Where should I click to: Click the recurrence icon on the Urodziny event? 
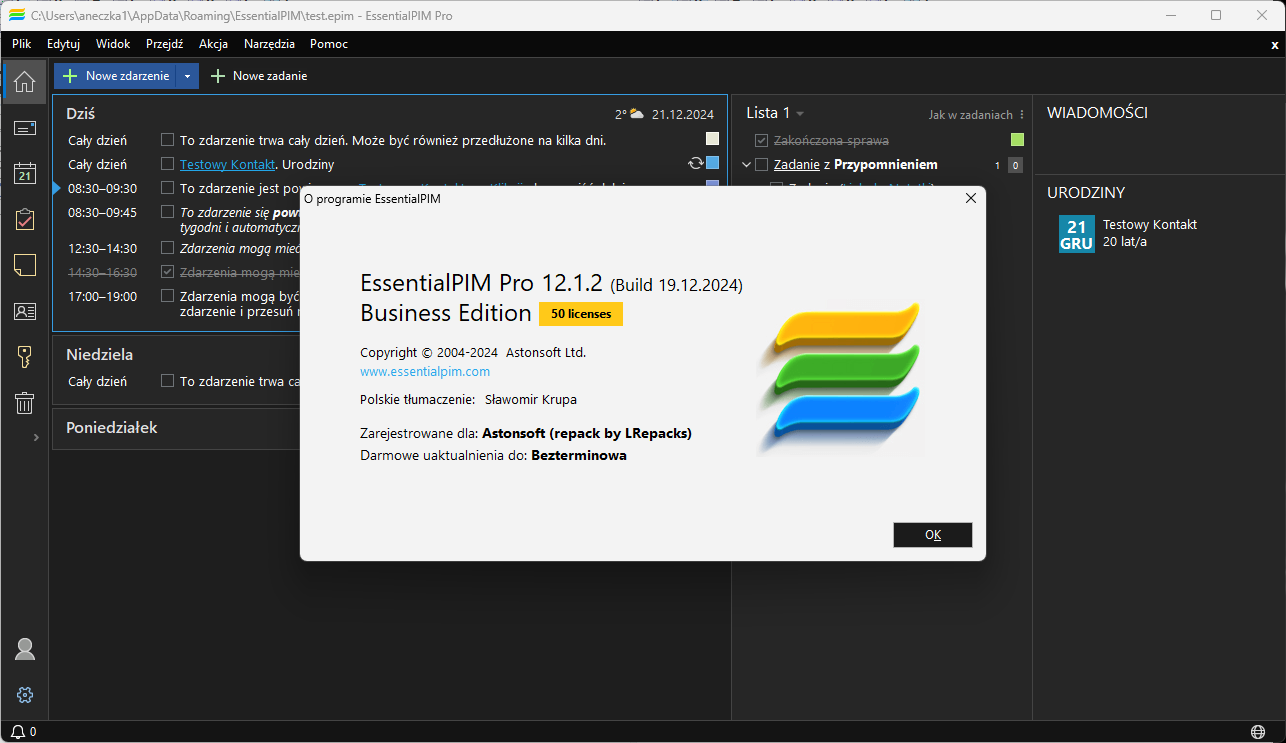click(696, 163)
